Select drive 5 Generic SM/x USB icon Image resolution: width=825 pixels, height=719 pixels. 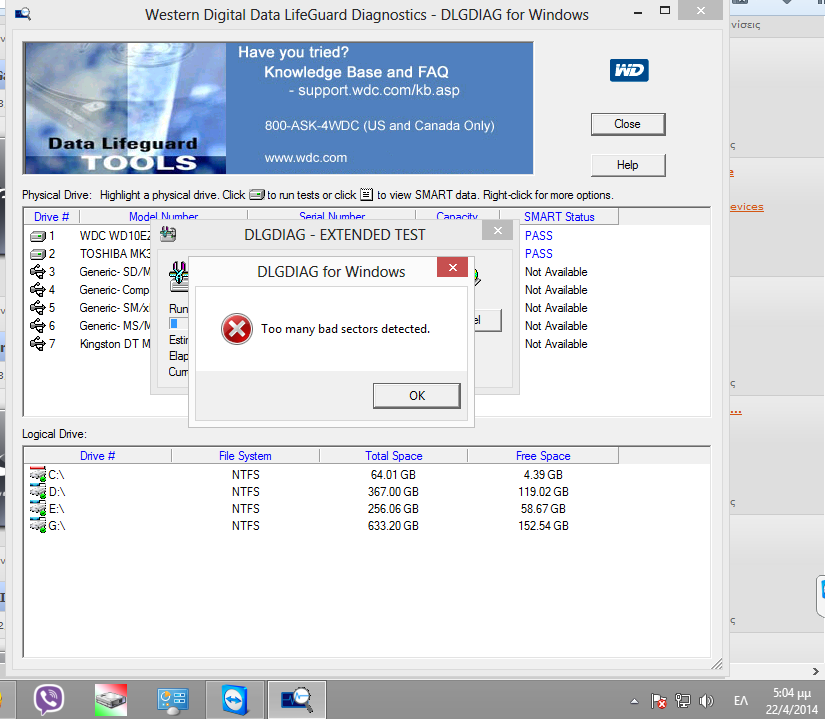38,308
